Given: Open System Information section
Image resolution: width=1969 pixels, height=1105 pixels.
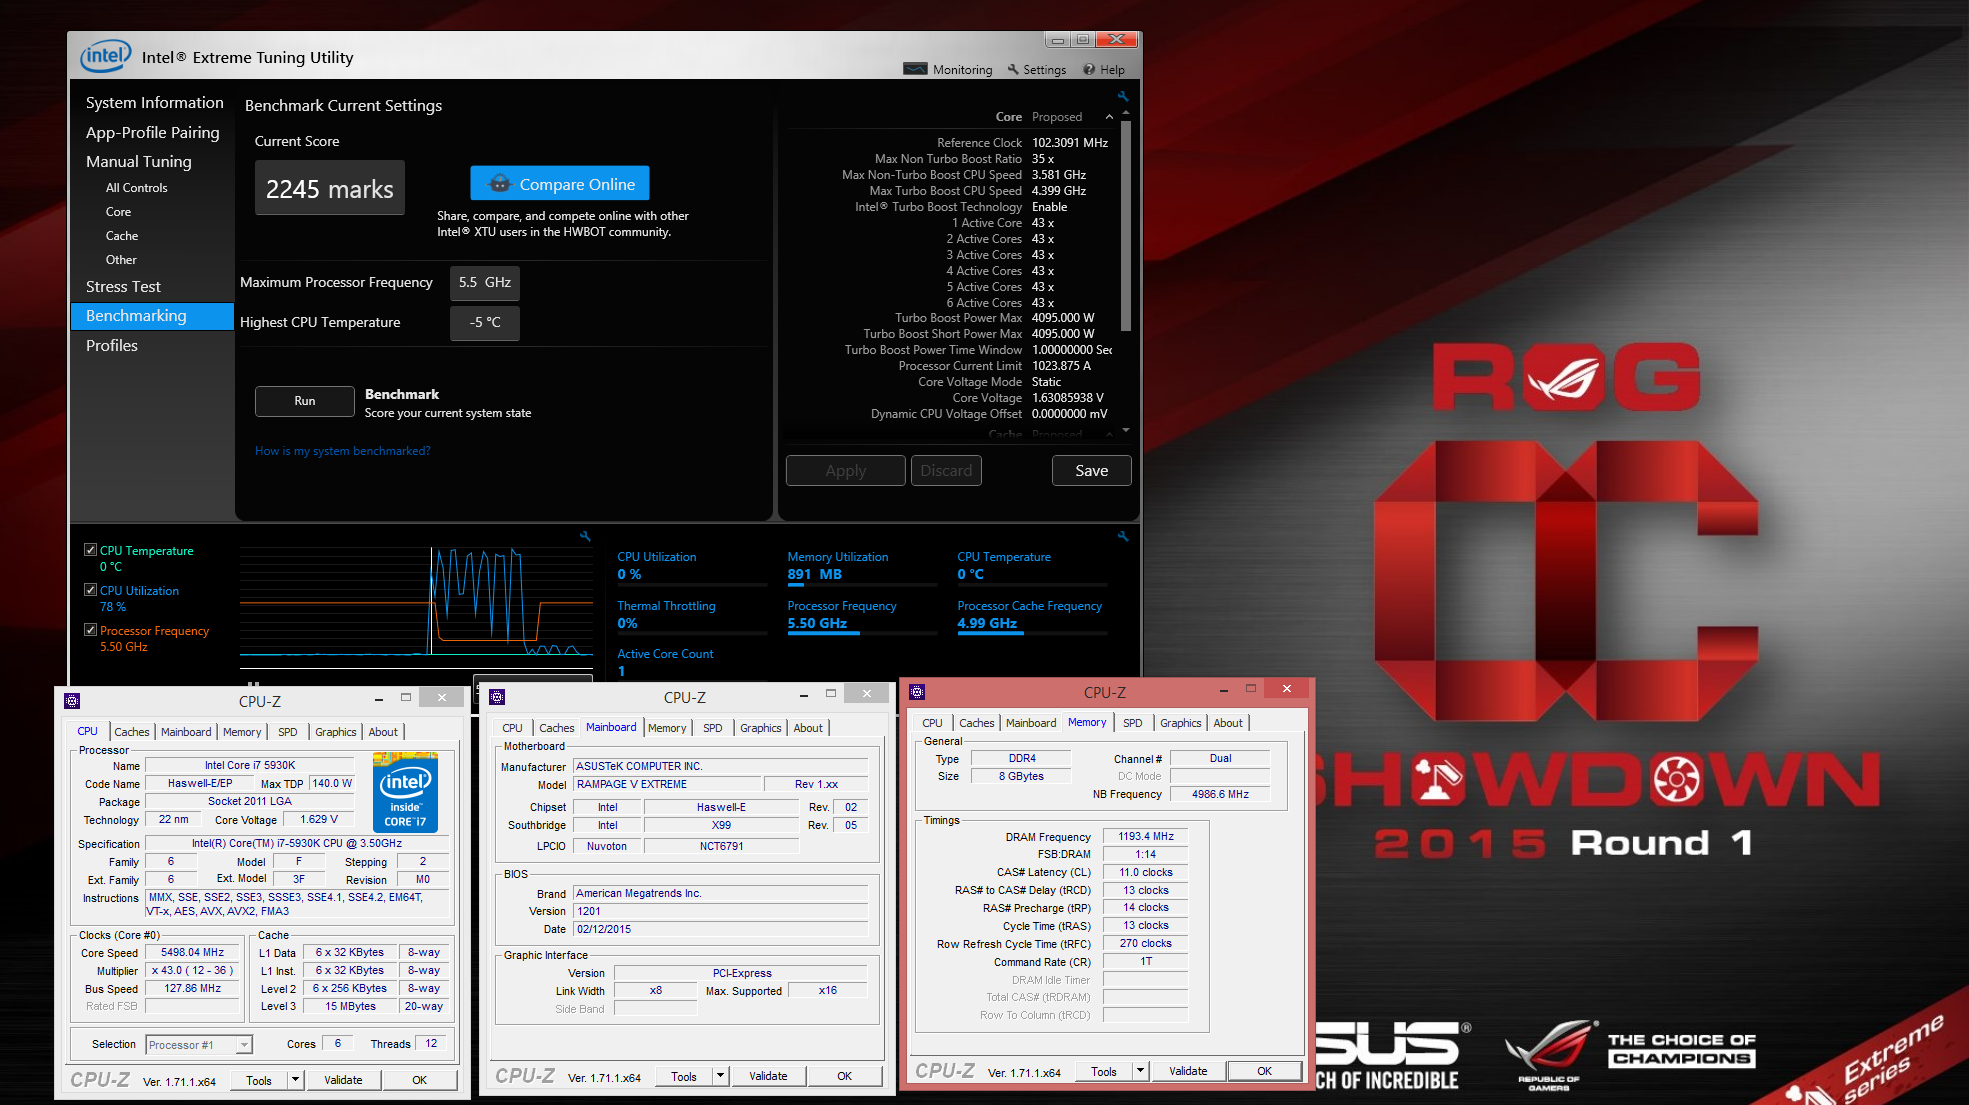Looking at the screenshot, I should 155,102.
